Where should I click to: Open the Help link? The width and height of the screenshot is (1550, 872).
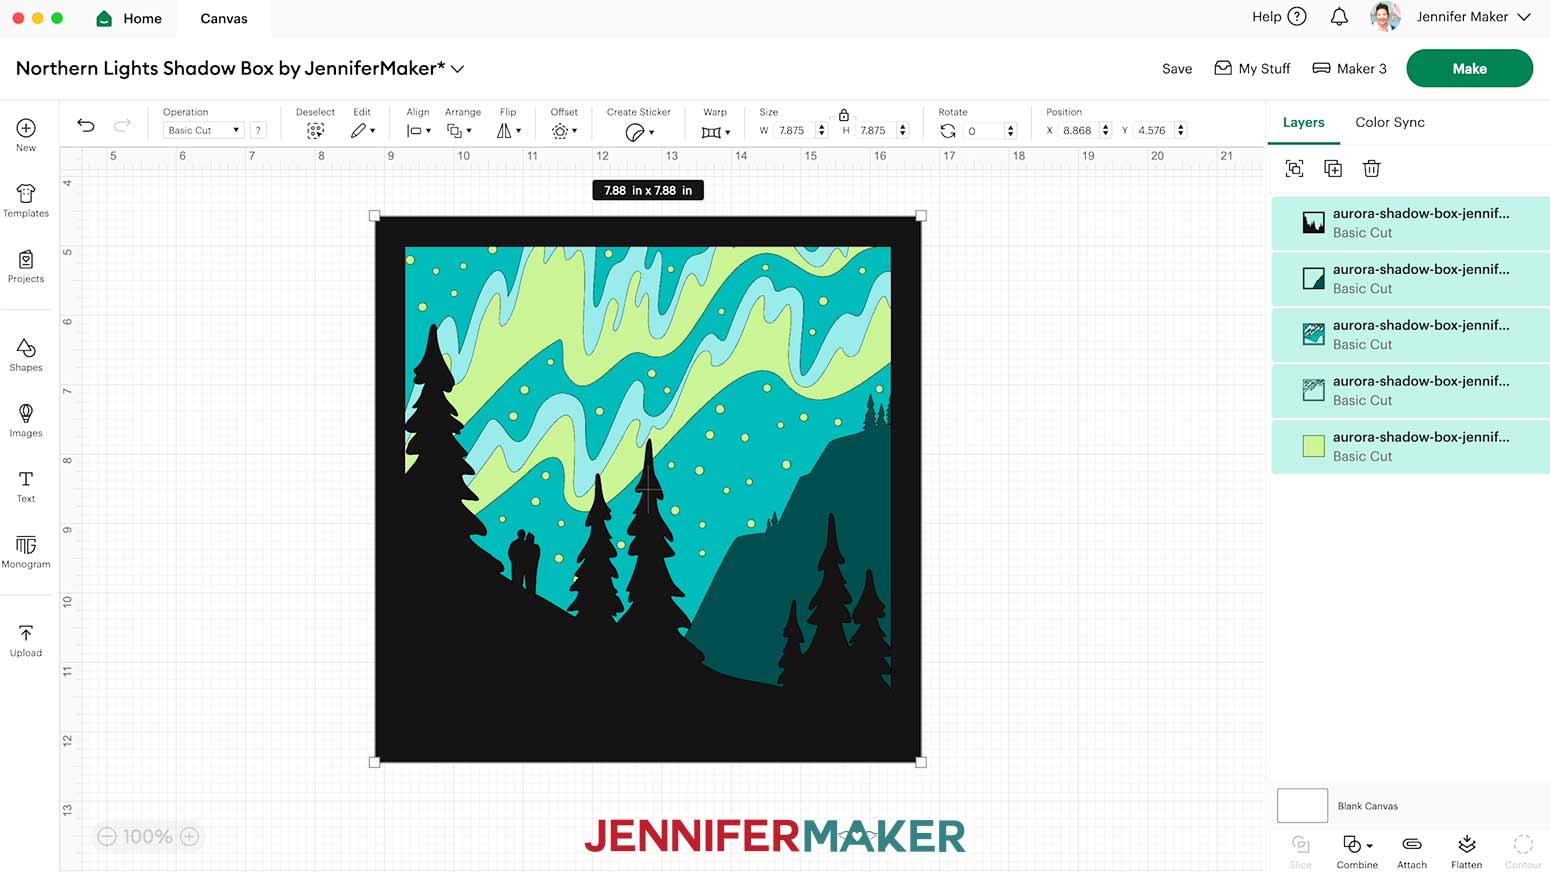1279,17
